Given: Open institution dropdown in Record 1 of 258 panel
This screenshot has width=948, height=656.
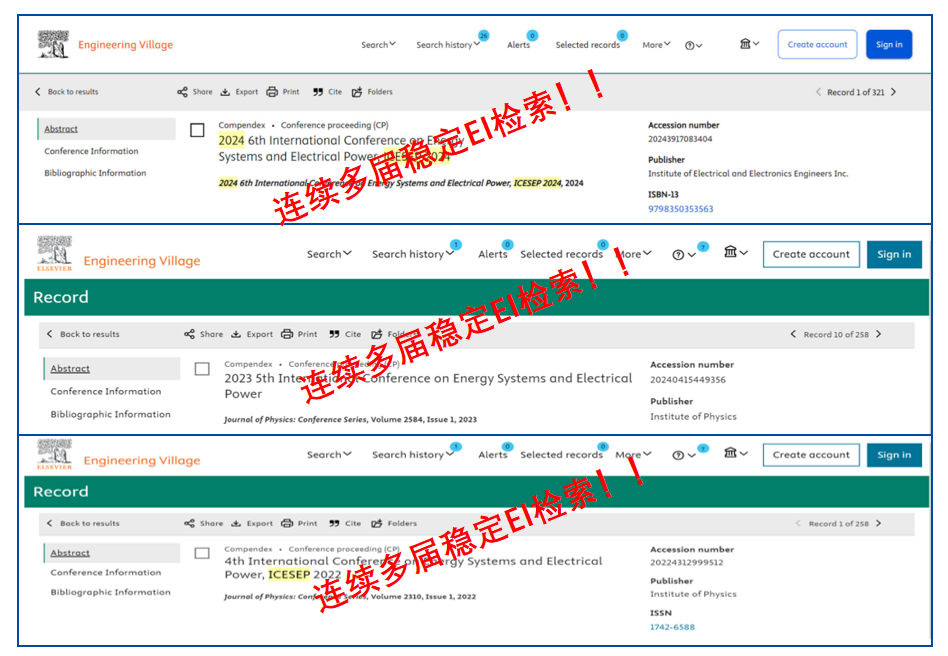Looking at the screenshot, I should point(736,453).
